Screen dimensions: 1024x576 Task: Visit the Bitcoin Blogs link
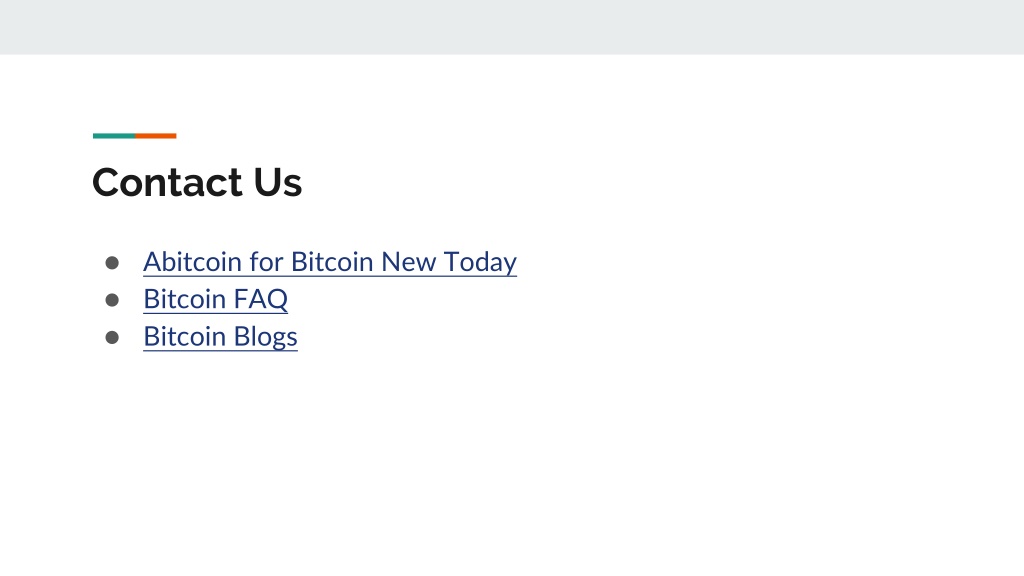point(220,337)
